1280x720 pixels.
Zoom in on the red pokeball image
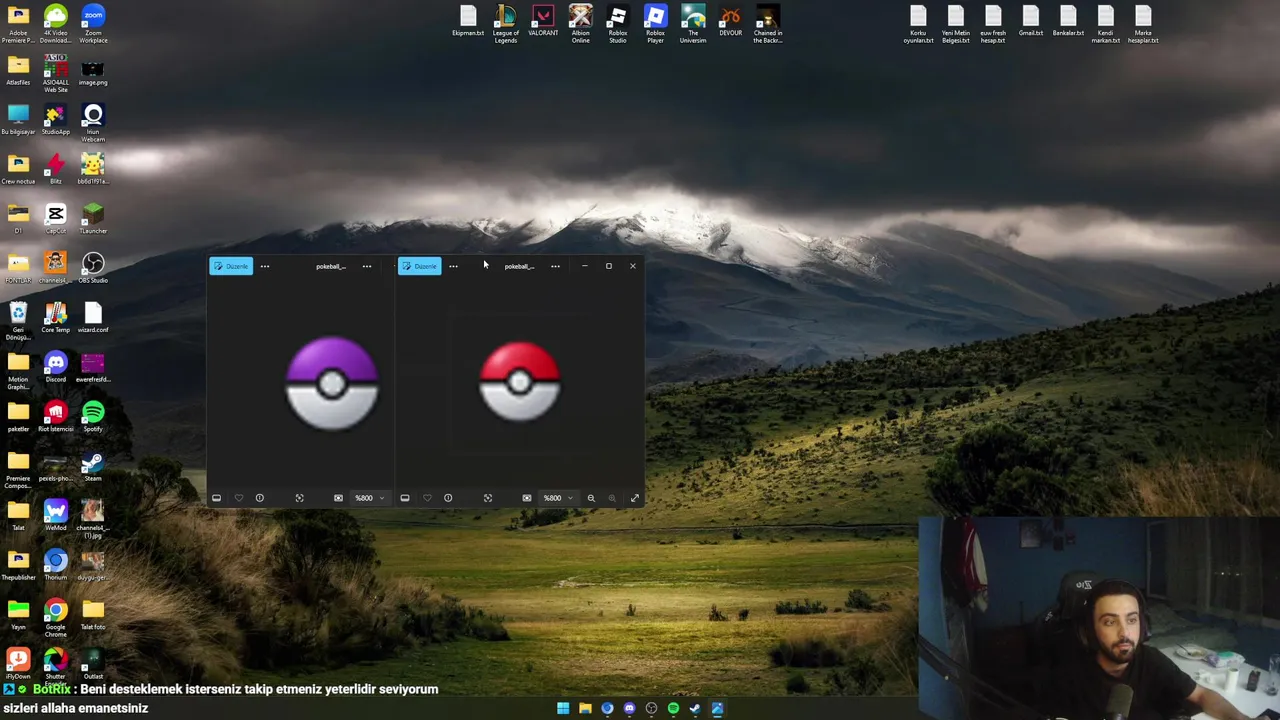click(x=612, y=498)
